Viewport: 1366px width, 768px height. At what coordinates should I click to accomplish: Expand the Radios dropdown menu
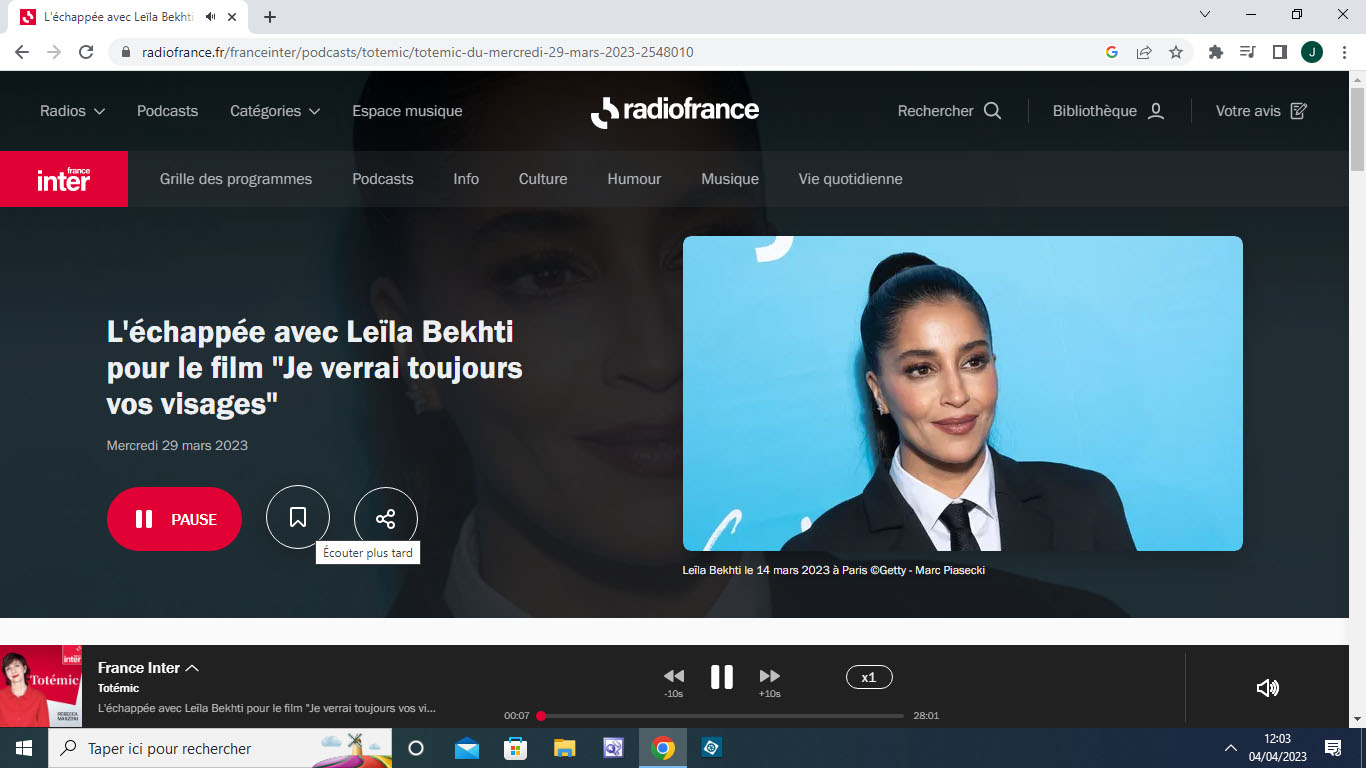pos(73,111)
